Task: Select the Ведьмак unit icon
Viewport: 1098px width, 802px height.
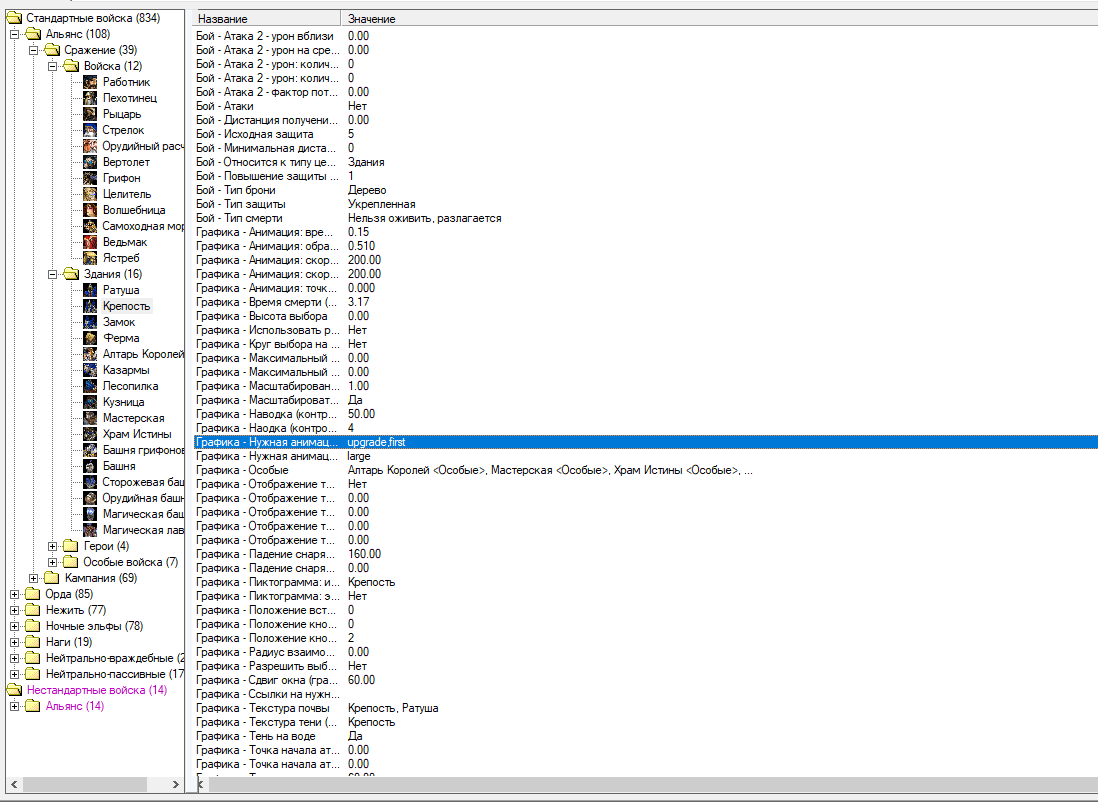Action: tap(90, 242)
